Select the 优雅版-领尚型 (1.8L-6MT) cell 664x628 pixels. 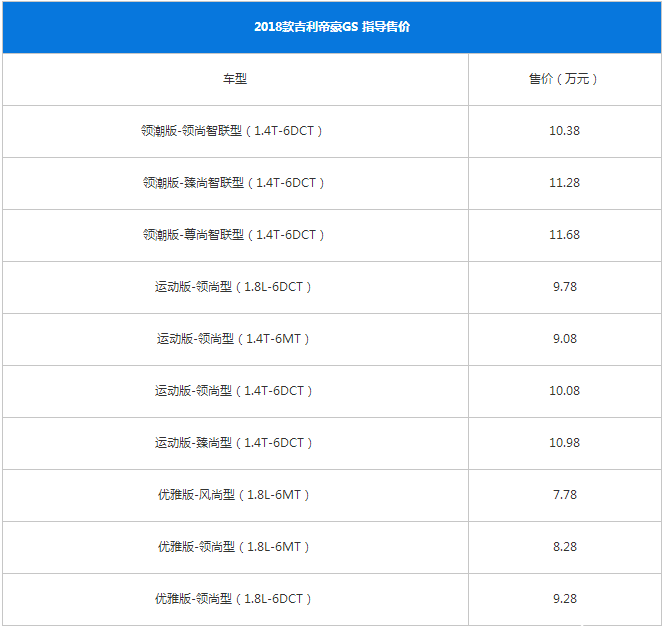(234, 547)
